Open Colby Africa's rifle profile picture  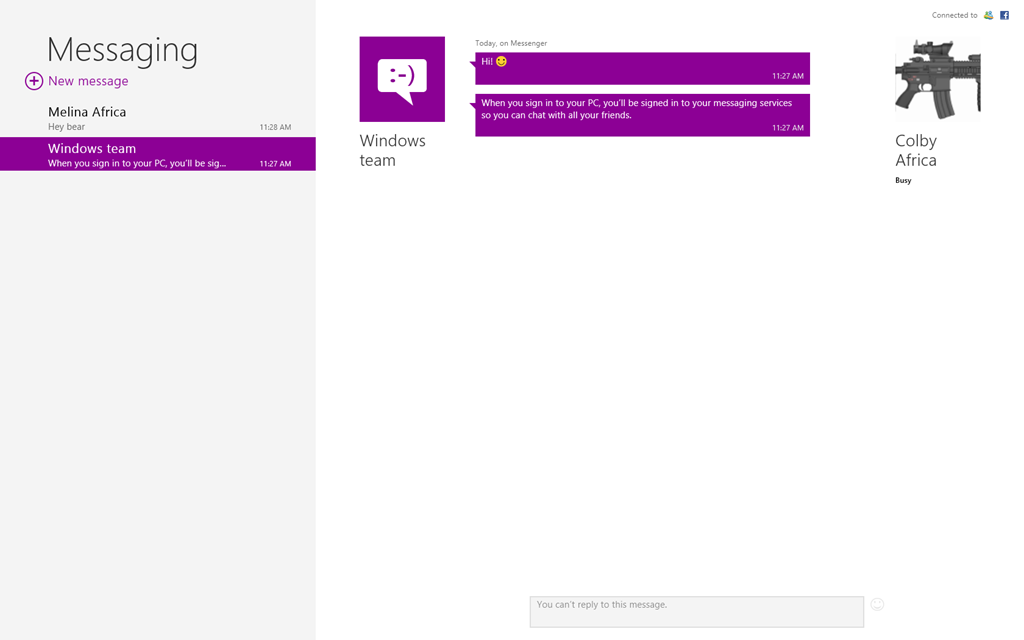pyautogui.click(x=938, y=79)
